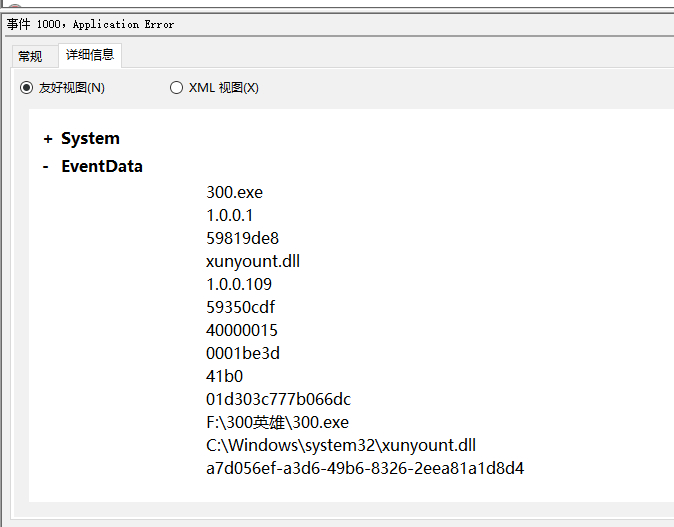Click the 40000015 exception code

point(242,330)
